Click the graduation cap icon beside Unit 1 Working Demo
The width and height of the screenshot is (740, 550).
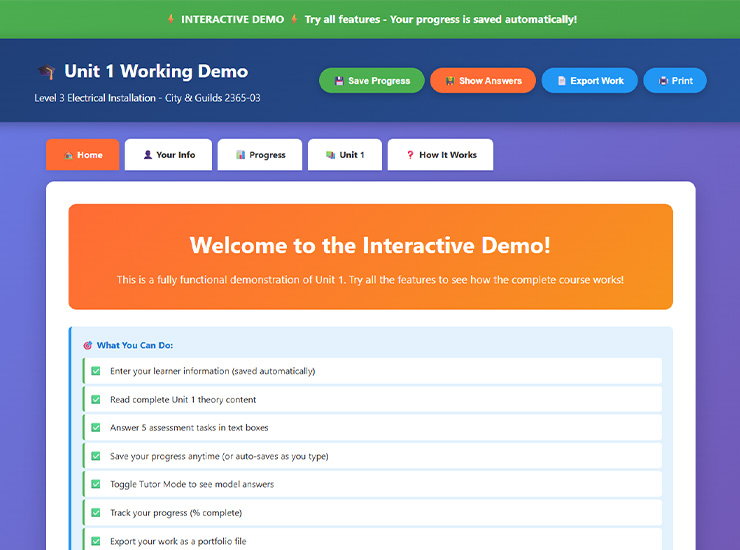click(46, 72)
